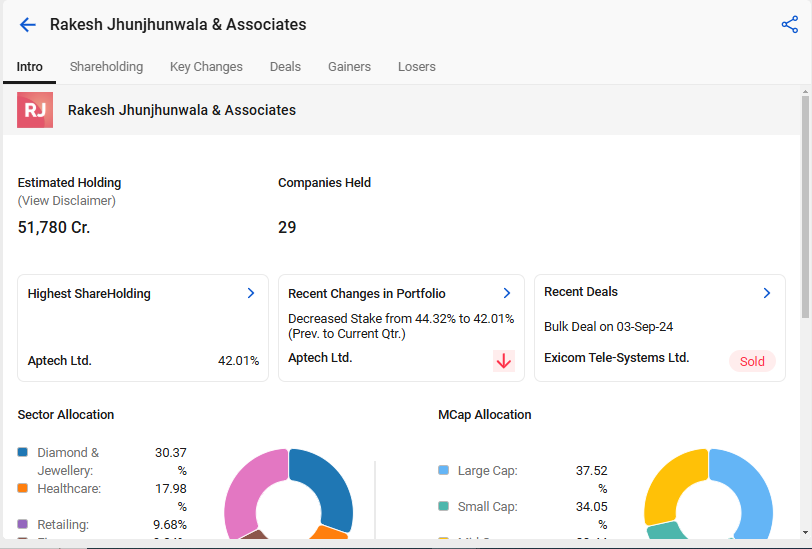Click the Retailing 9.68% value
Screen dimensions: 812x549
click(170, 524)
